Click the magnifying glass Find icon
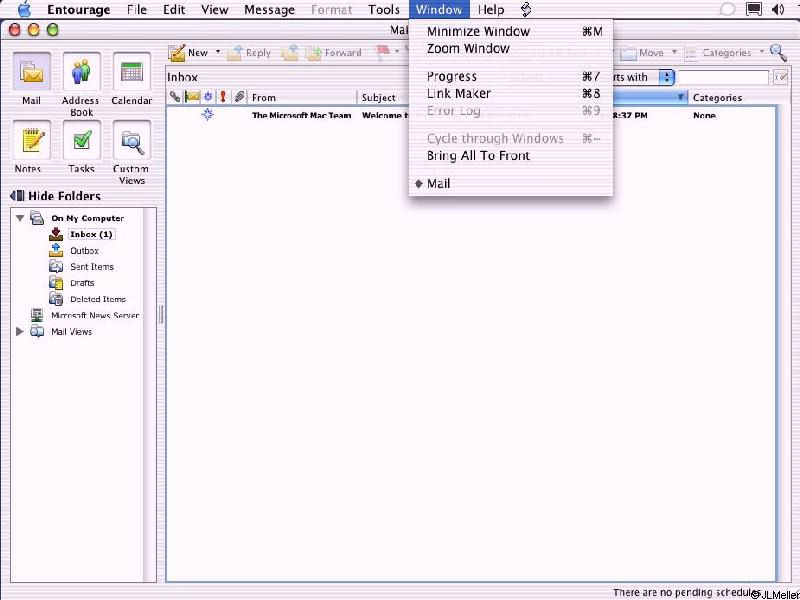 coord(778,52)
